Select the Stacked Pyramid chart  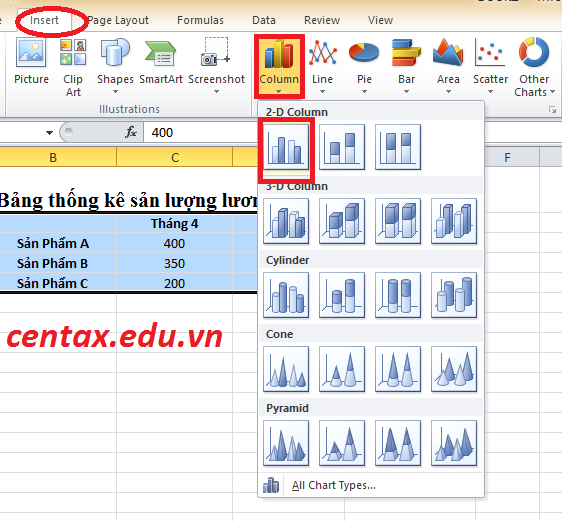point(342,444)
